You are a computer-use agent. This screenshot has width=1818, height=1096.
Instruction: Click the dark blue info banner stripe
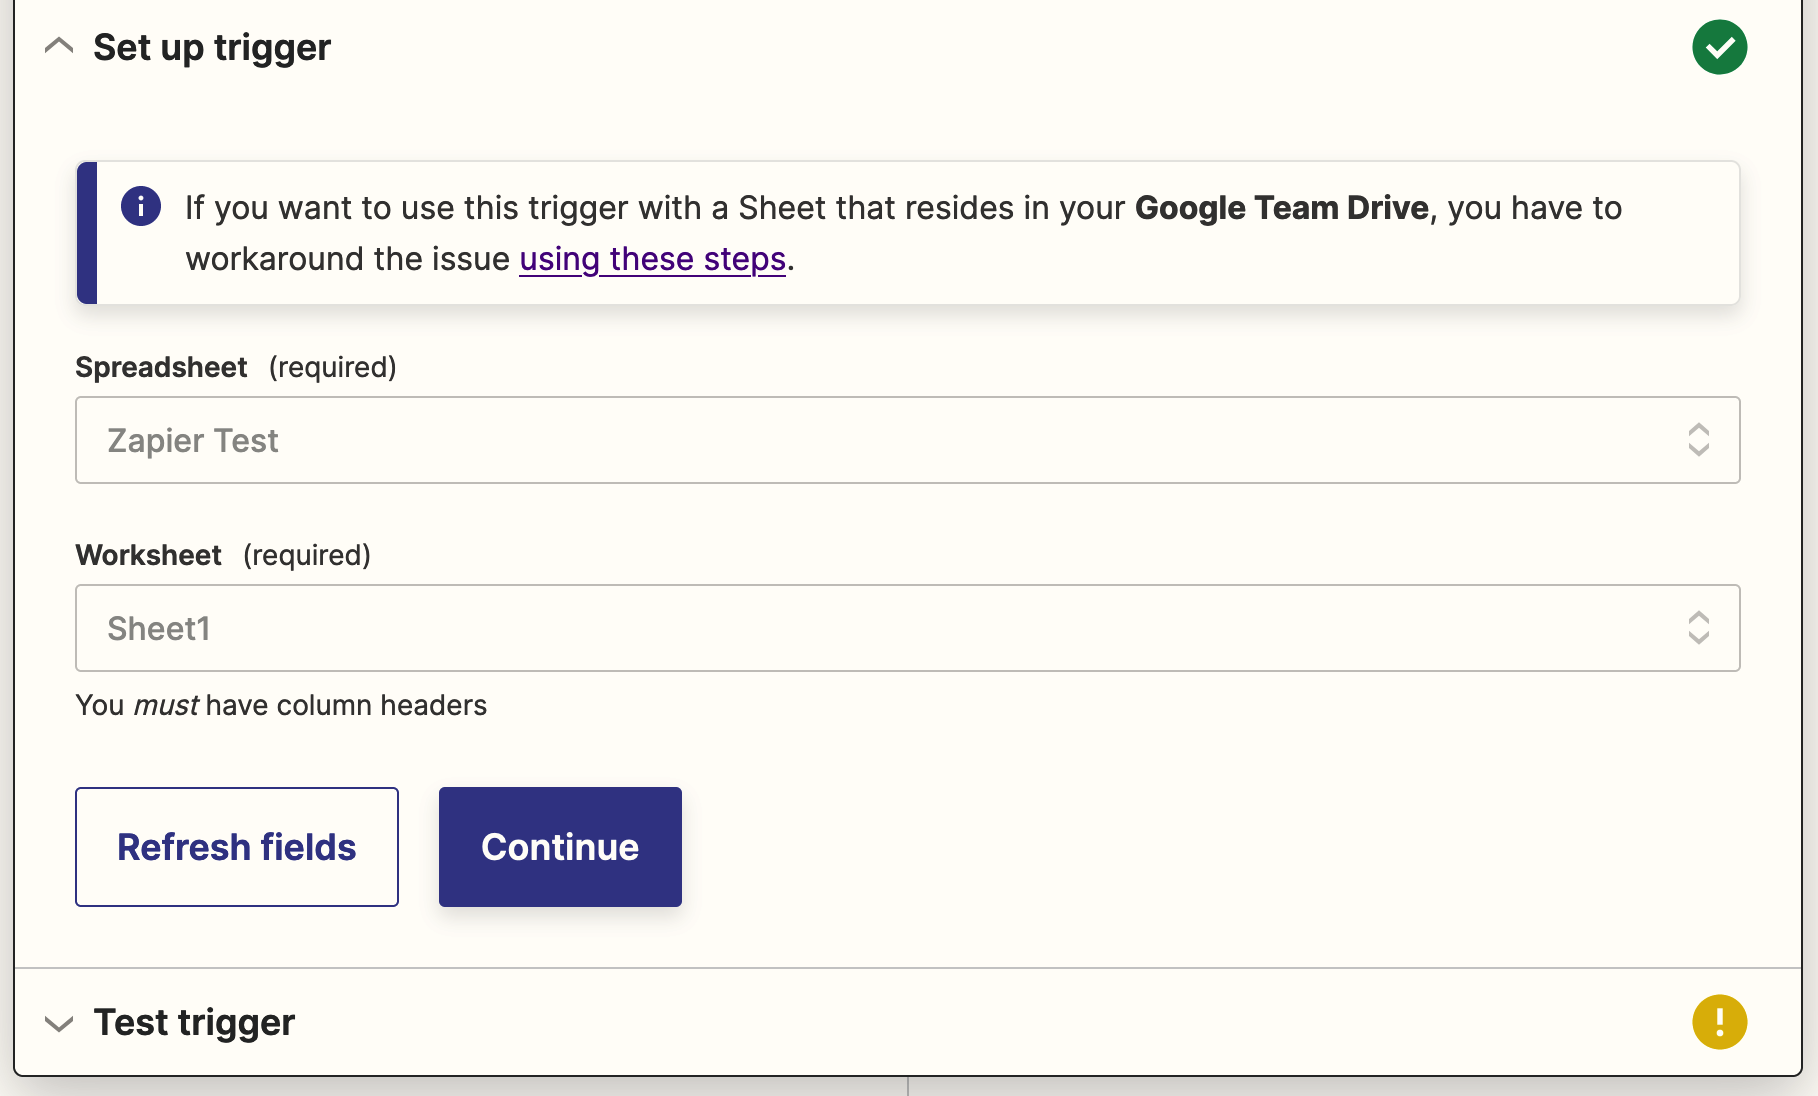pos(87,233)
